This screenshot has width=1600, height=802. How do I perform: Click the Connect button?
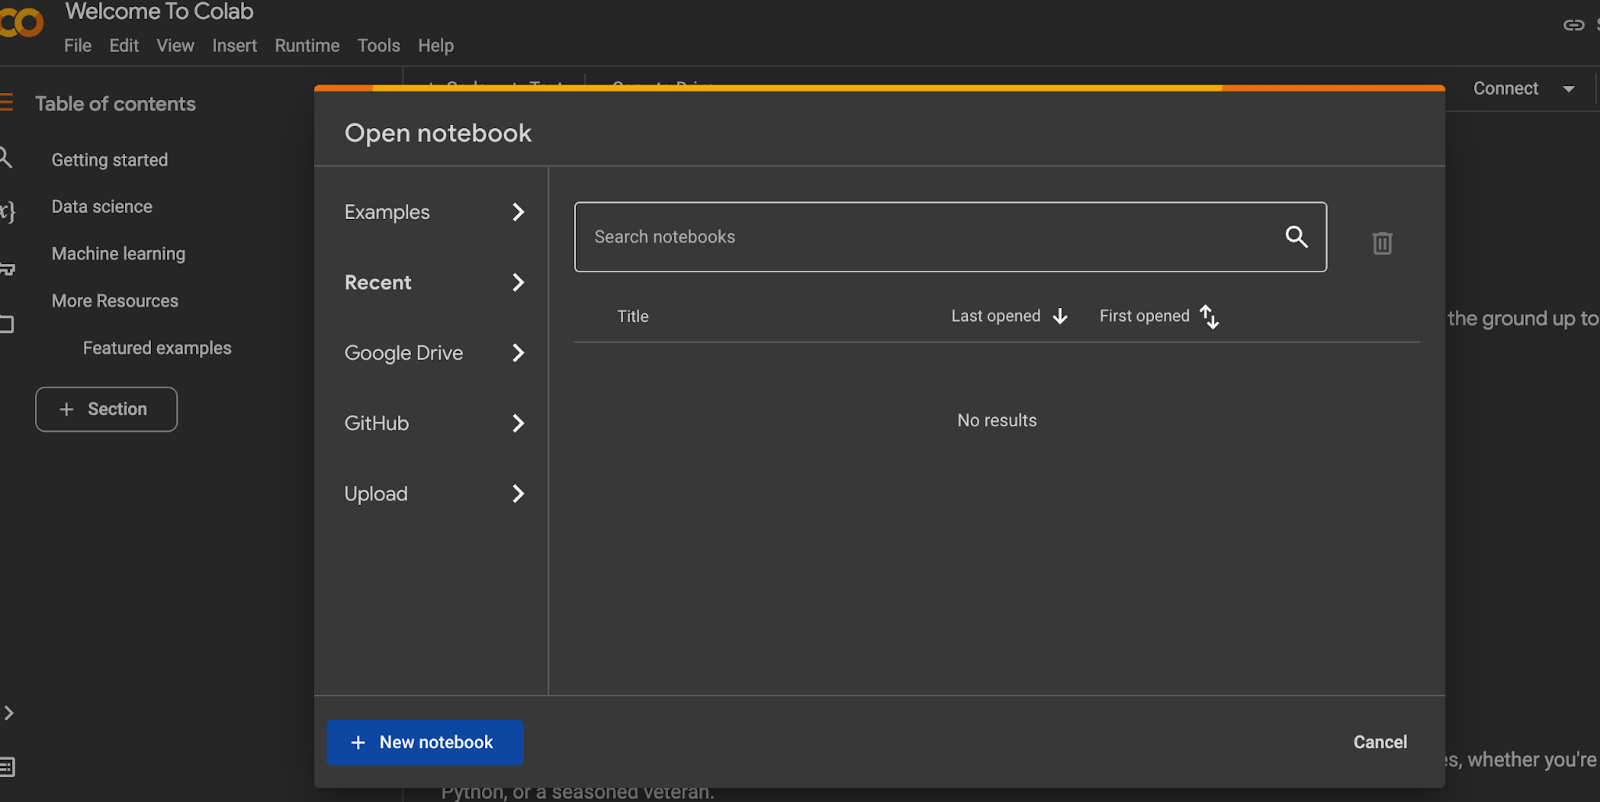click(x=1506, y=89)
